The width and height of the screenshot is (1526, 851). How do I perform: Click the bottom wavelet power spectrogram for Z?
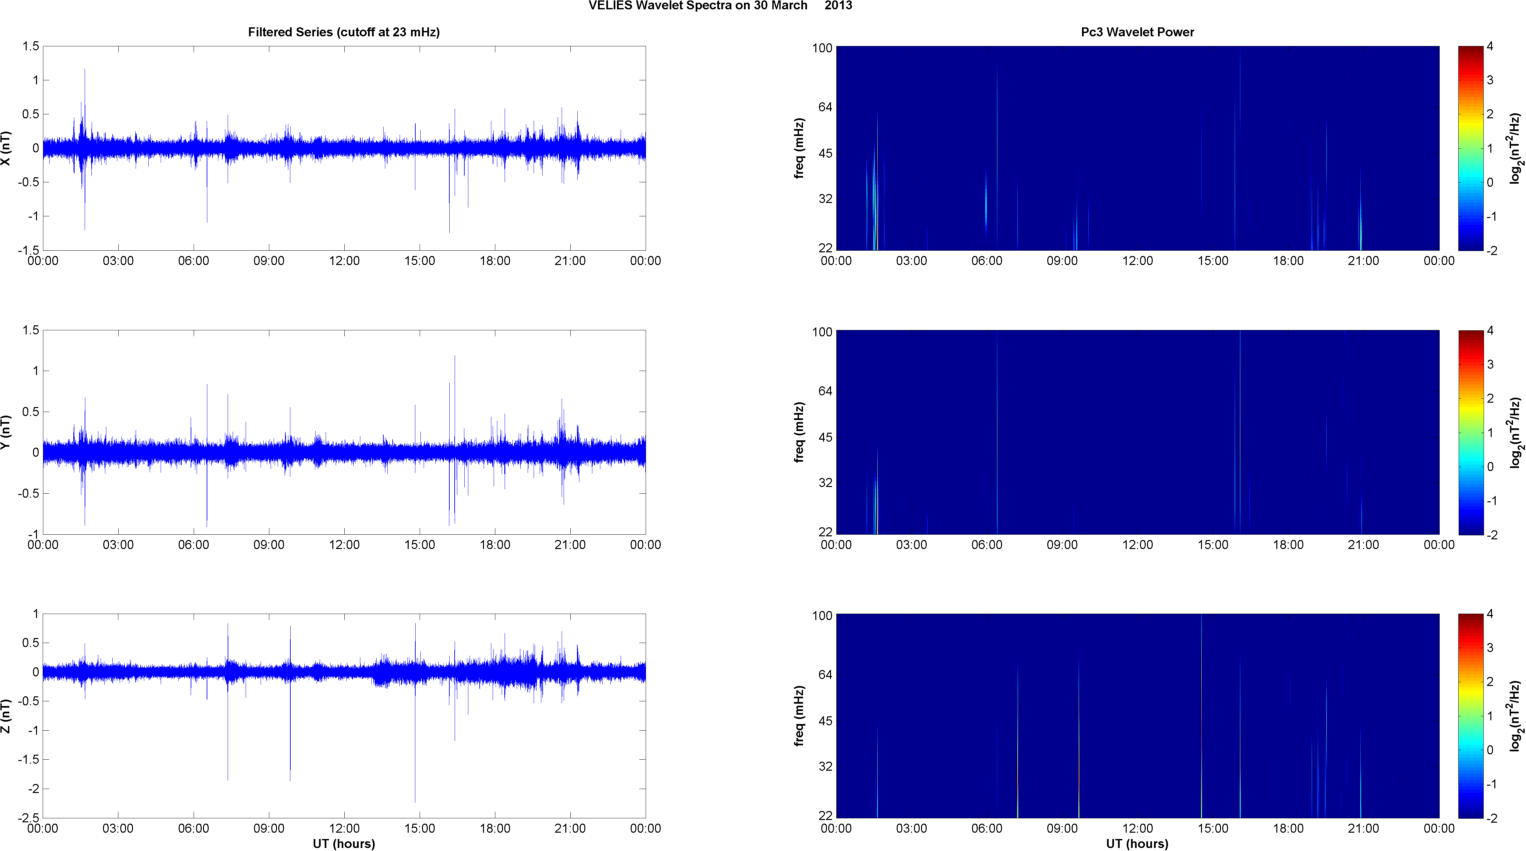click(1137, 716)
